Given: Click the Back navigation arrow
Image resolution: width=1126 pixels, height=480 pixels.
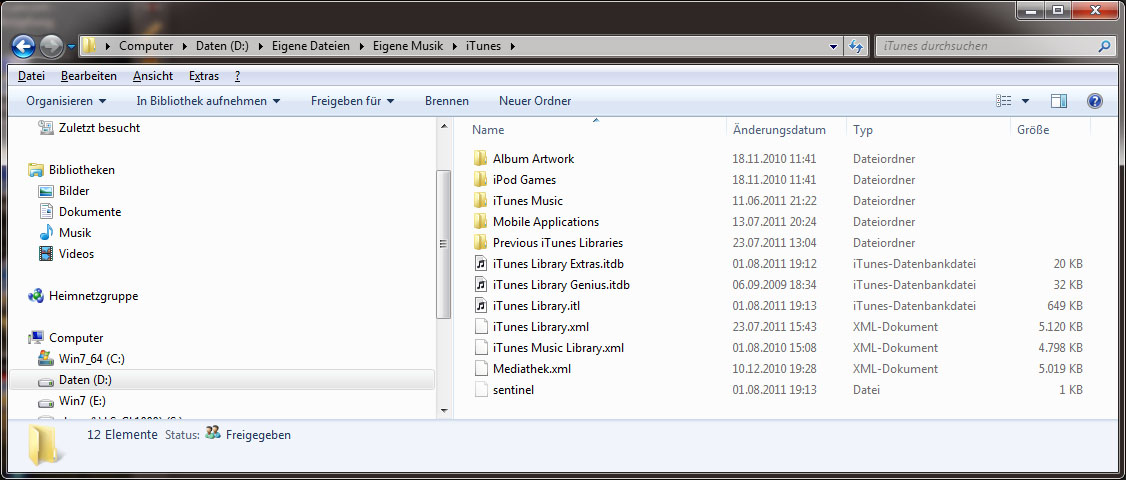Looking at the screenshot, I should pyautogui.click(x=24, y=47).
